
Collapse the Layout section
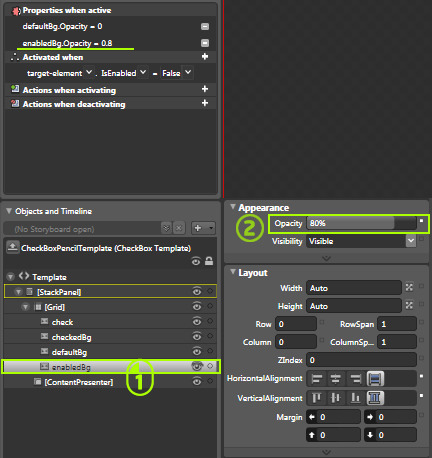click(x=233, y=272)
